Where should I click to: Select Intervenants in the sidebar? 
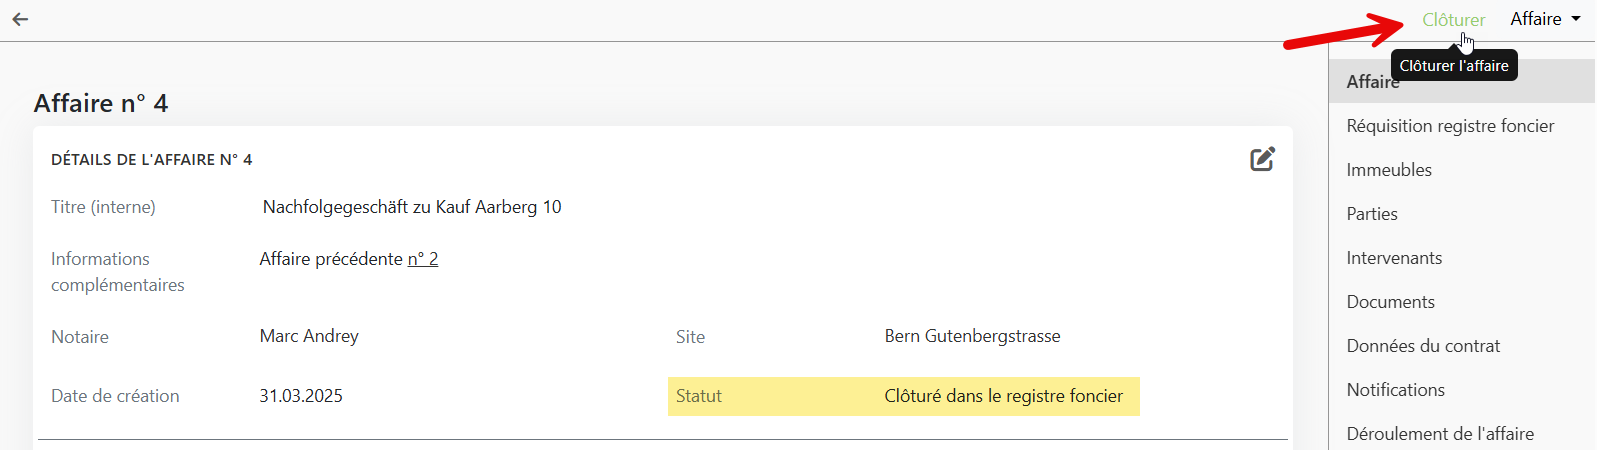coord(1394,258)
